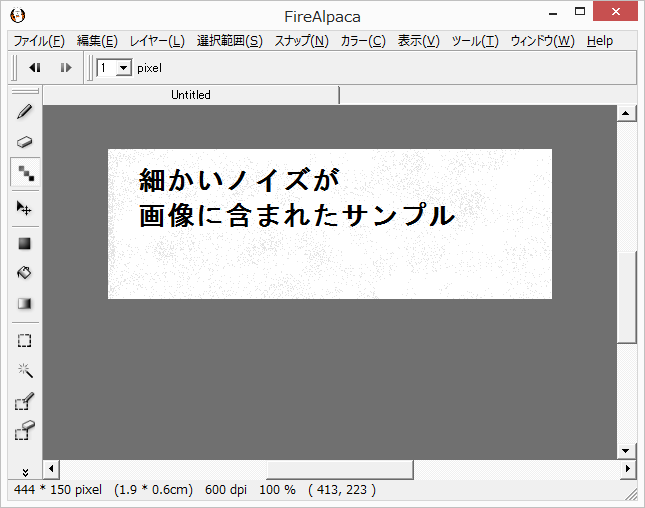The height and width of the screenshot is (508, 645).
Task: Open the pixel size dropdown
Action: [x=123, y=68]
